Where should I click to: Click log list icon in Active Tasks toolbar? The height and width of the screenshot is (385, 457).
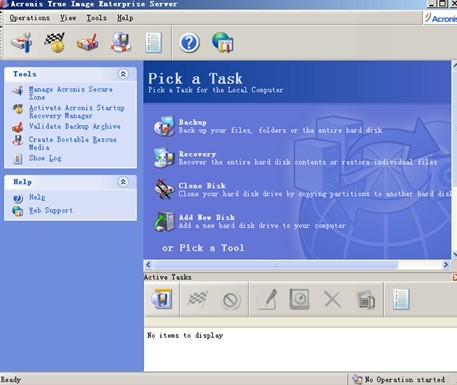[401, 299]
